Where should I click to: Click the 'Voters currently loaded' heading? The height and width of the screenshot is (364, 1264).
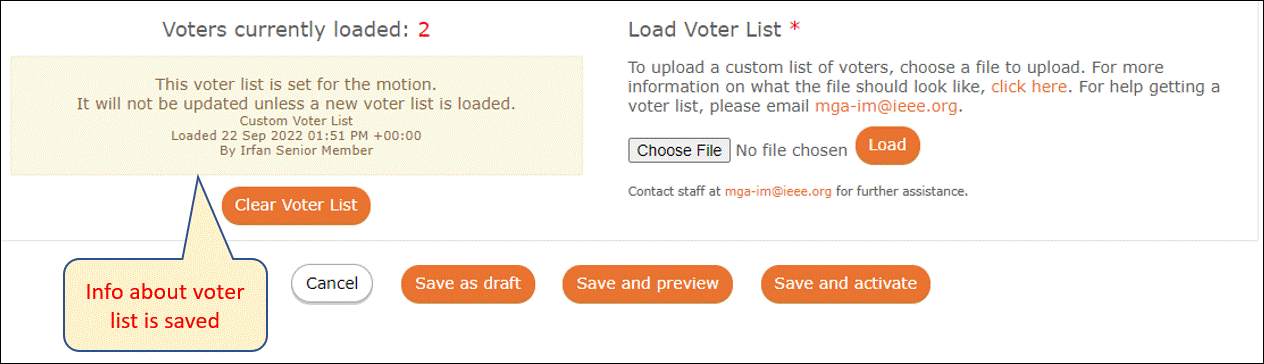point(286,29)
